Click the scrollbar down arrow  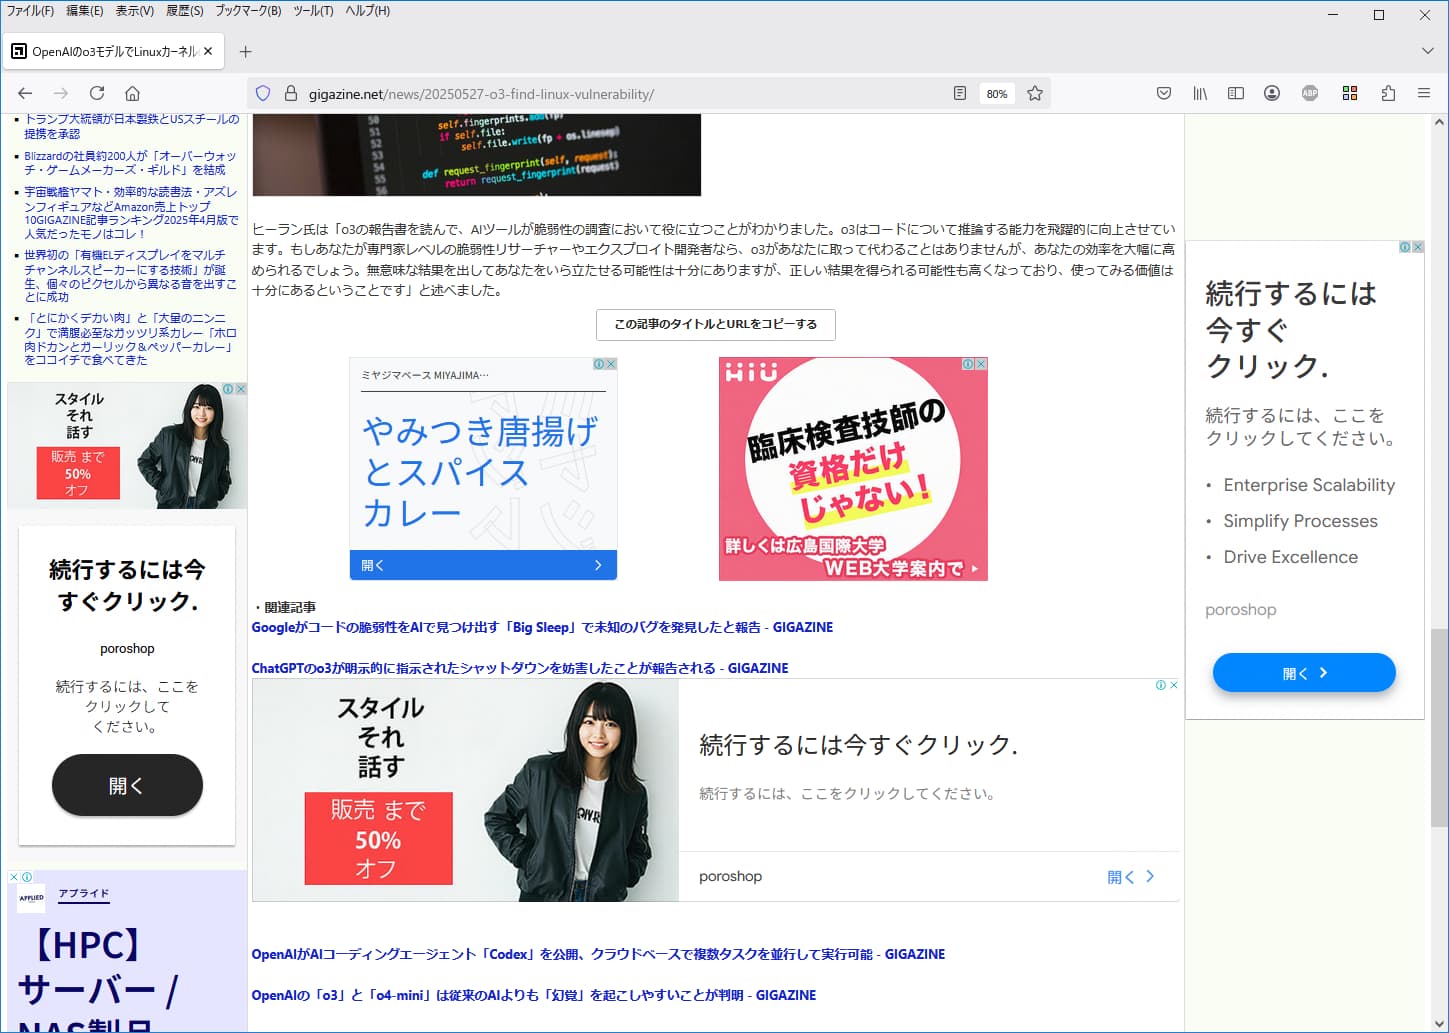pyautogui.click(x=1439, y=1023)
